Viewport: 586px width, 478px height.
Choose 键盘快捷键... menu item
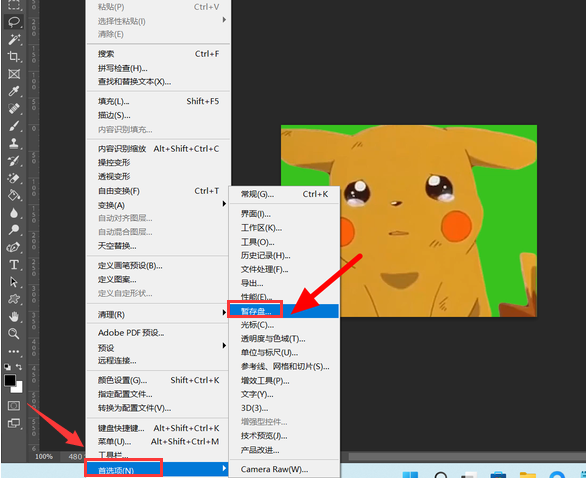[158, 428]
